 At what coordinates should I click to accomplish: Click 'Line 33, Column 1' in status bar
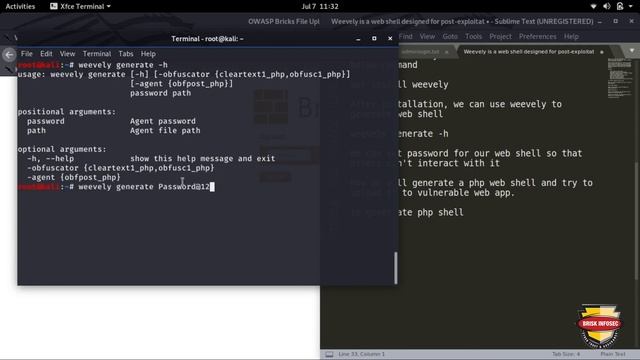click(x=361, y=354)
